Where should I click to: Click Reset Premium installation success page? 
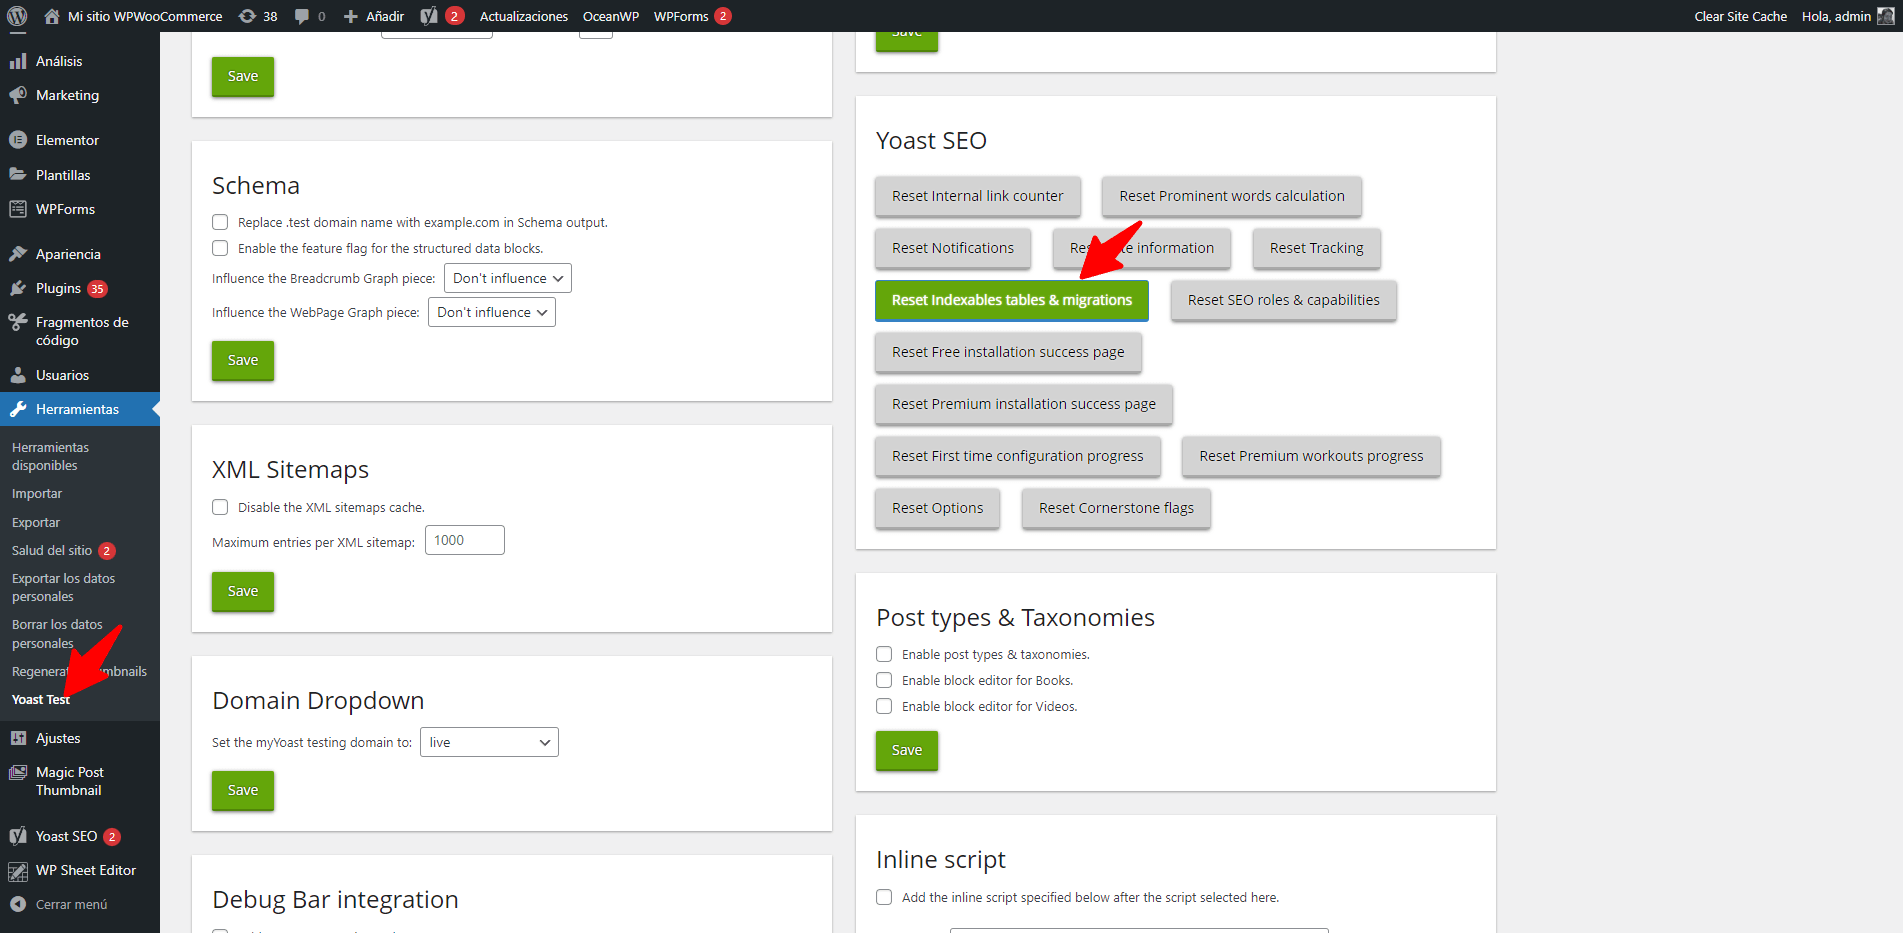1024,404
